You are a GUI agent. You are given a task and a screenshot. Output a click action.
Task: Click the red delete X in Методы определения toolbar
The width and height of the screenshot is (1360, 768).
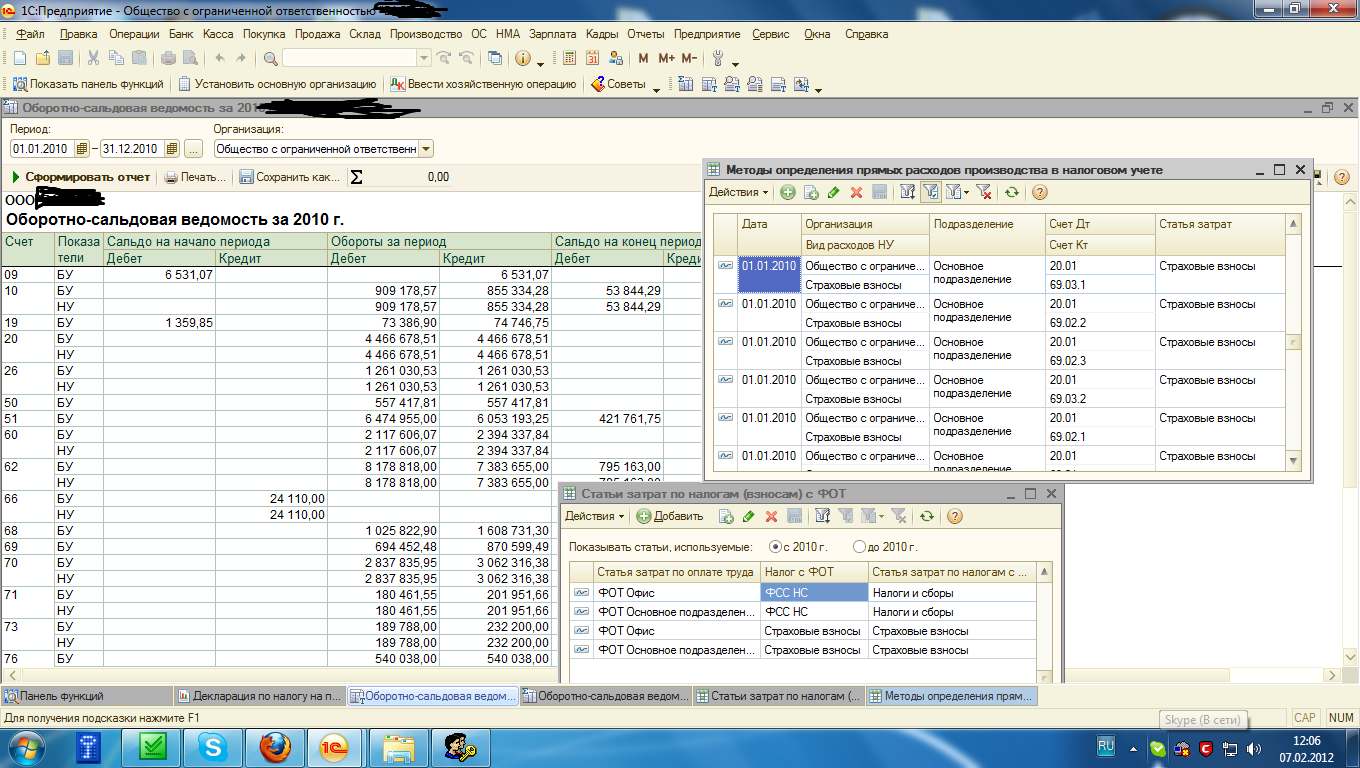[x=856, y=193]
